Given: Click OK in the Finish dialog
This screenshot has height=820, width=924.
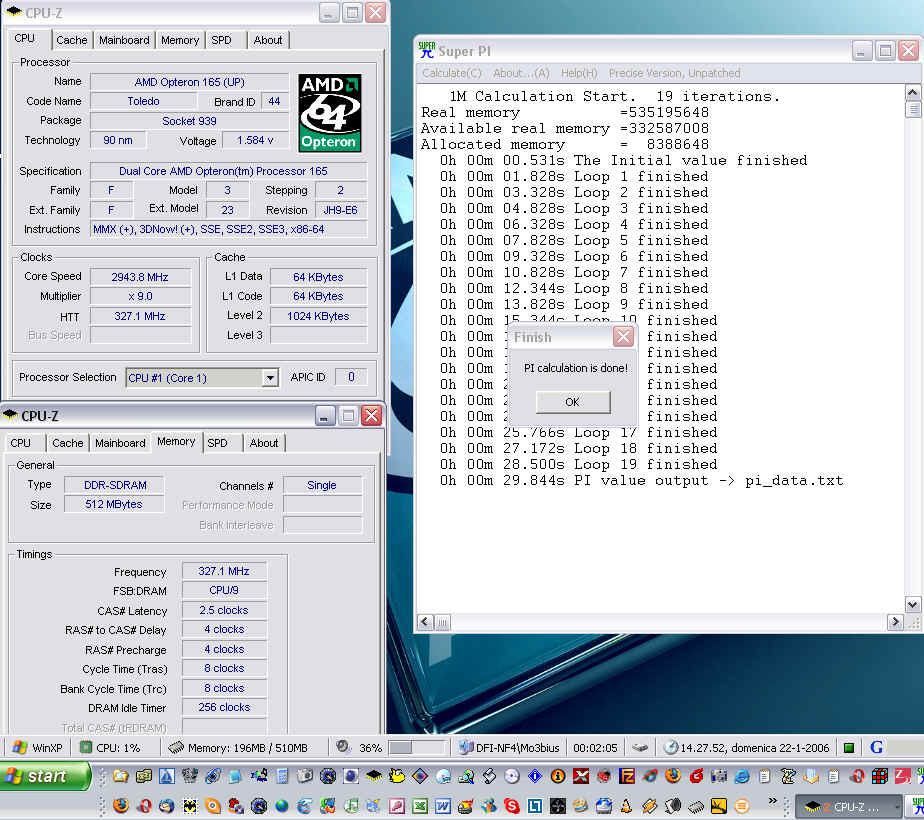Looking at the screenshot, I should [x=573, y=402].
